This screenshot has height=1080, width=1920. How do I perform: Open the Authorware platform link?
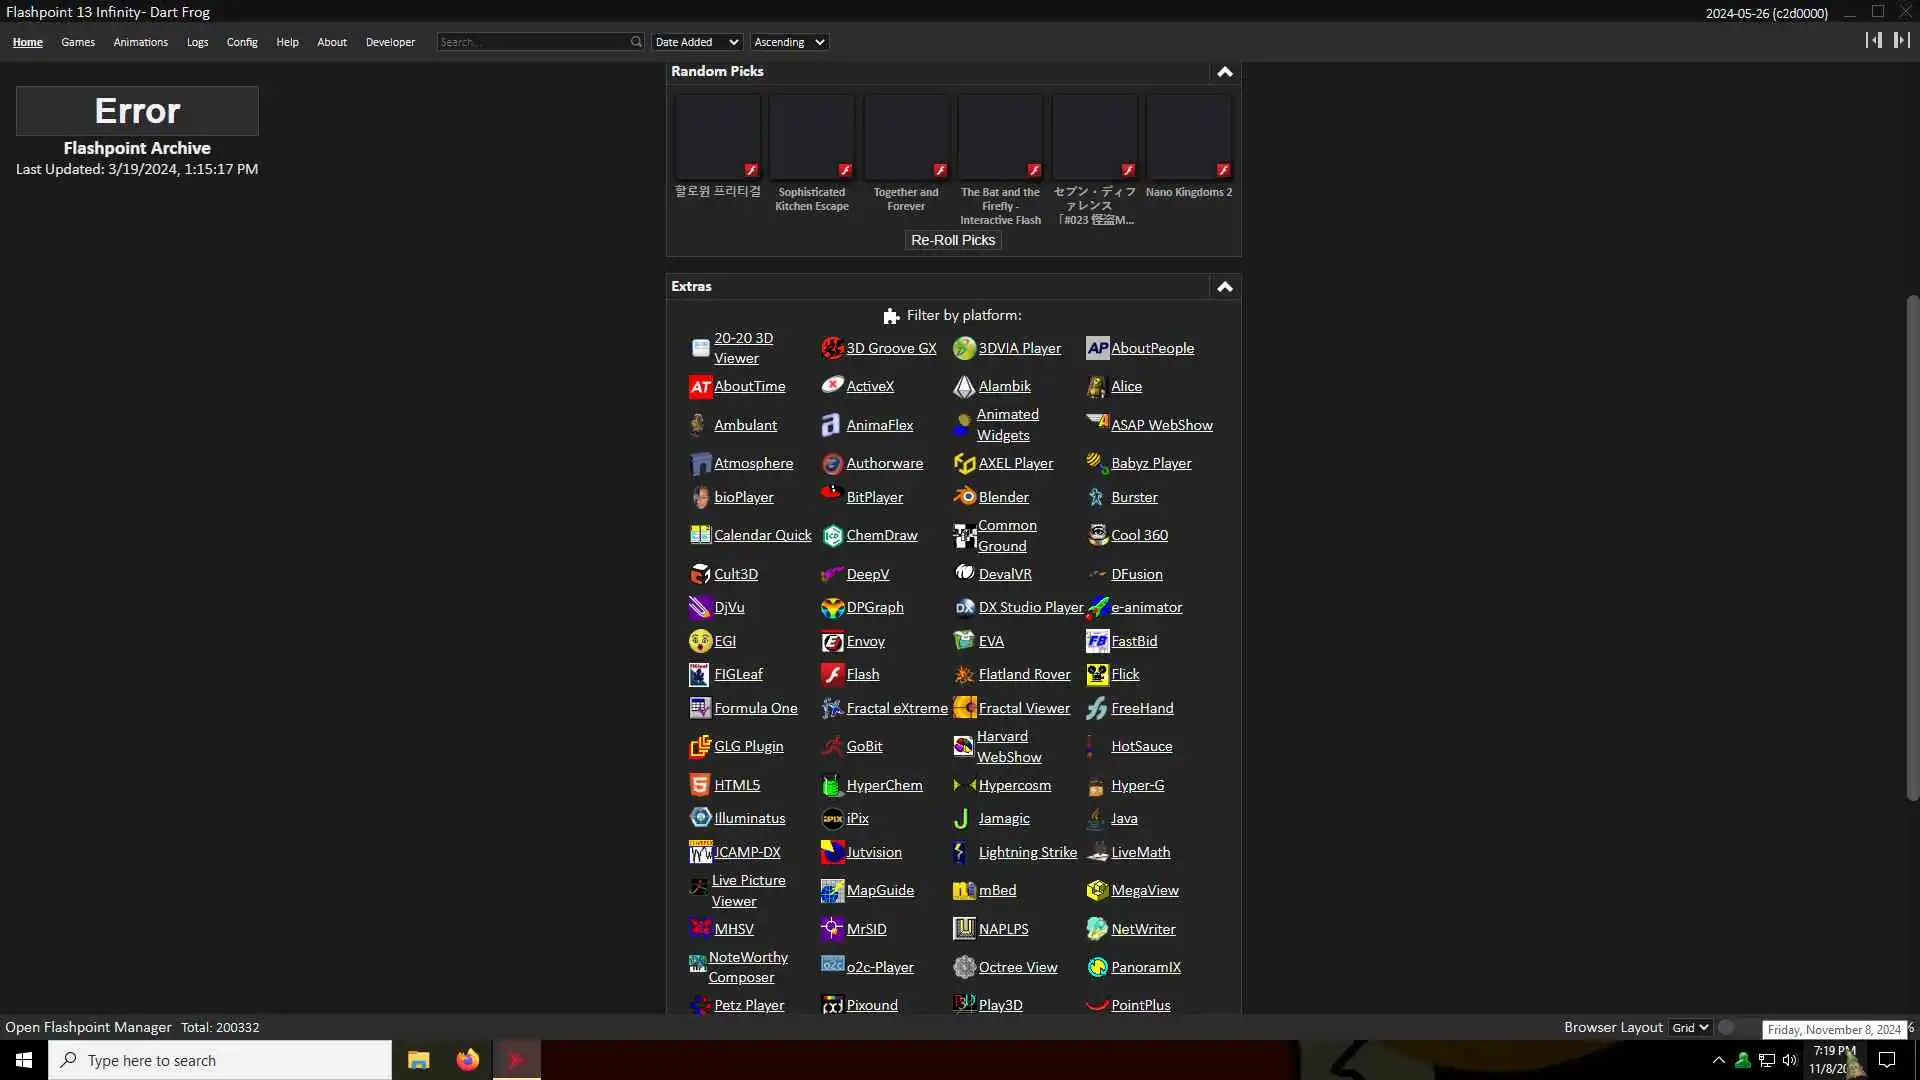point(884,464)
